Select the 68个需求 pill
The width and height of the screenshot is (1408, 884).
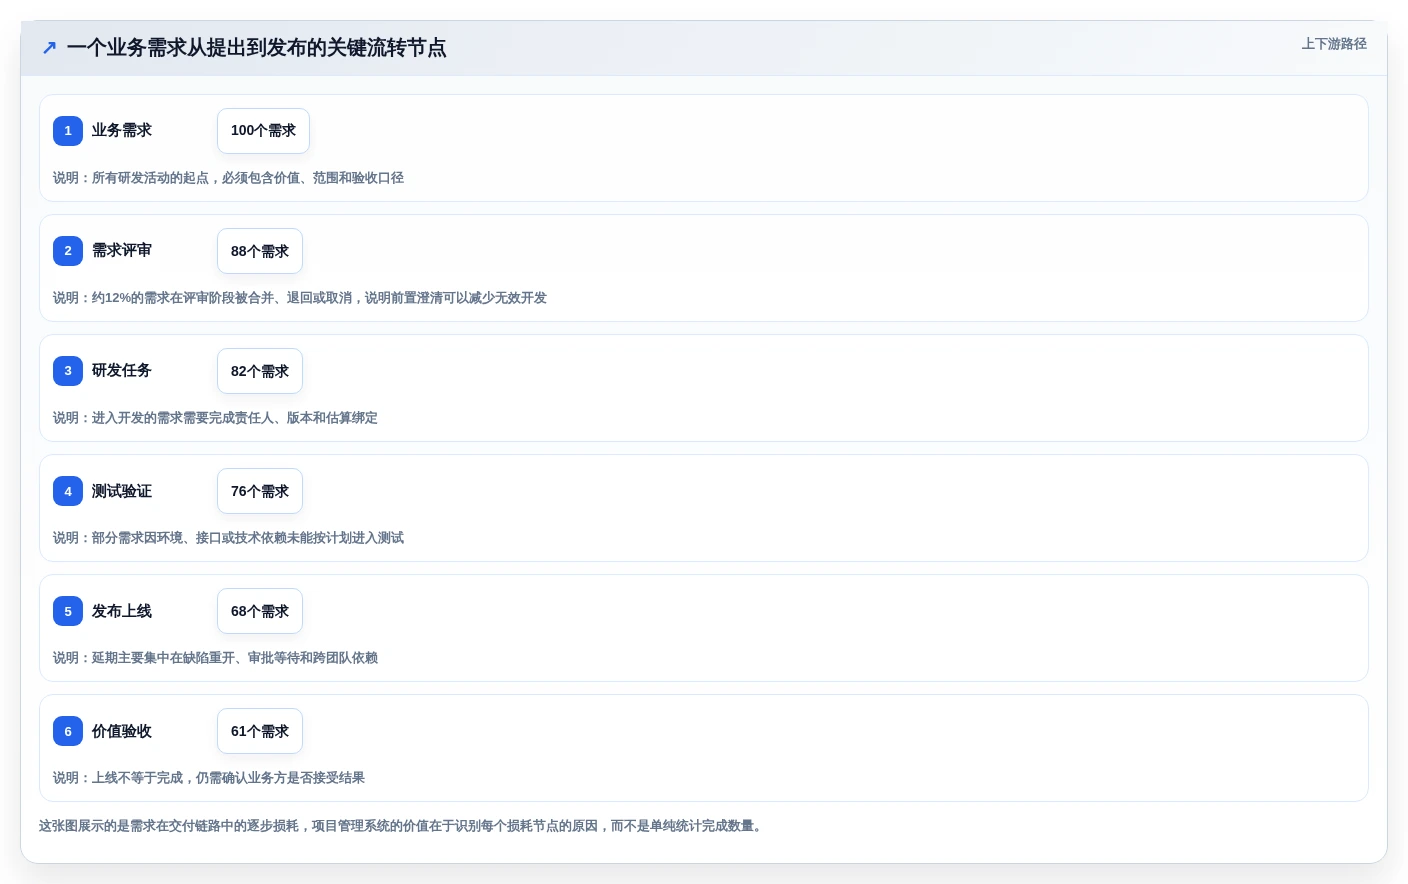(x=260, y=611)
